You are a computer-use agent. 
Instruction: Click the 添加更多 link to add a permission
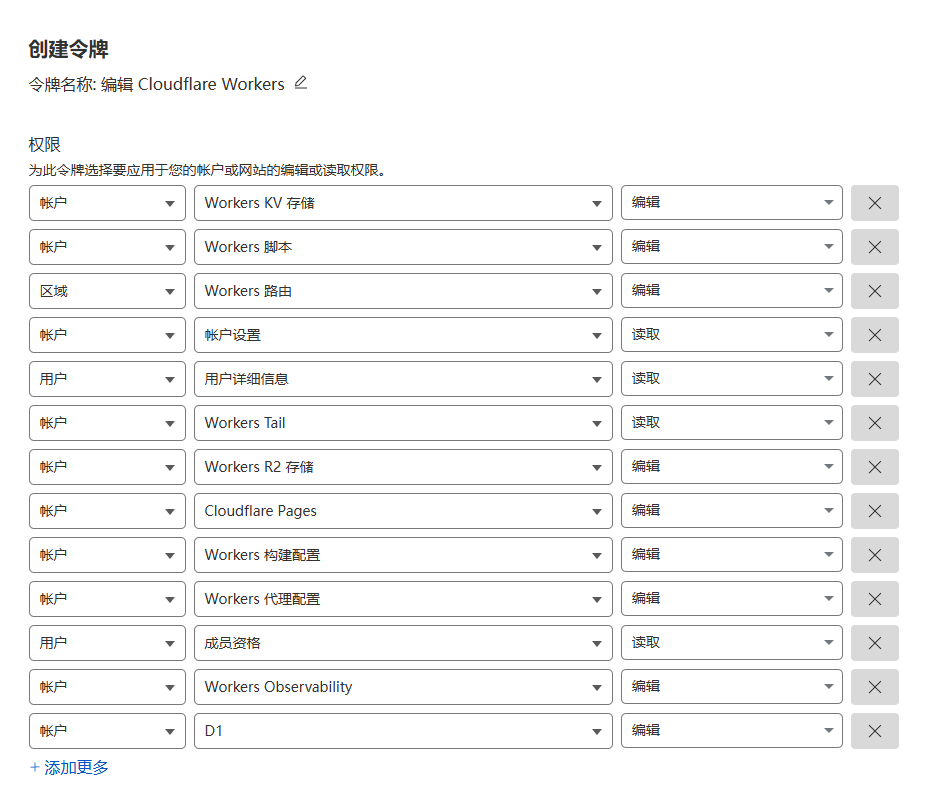coord(66,766)
